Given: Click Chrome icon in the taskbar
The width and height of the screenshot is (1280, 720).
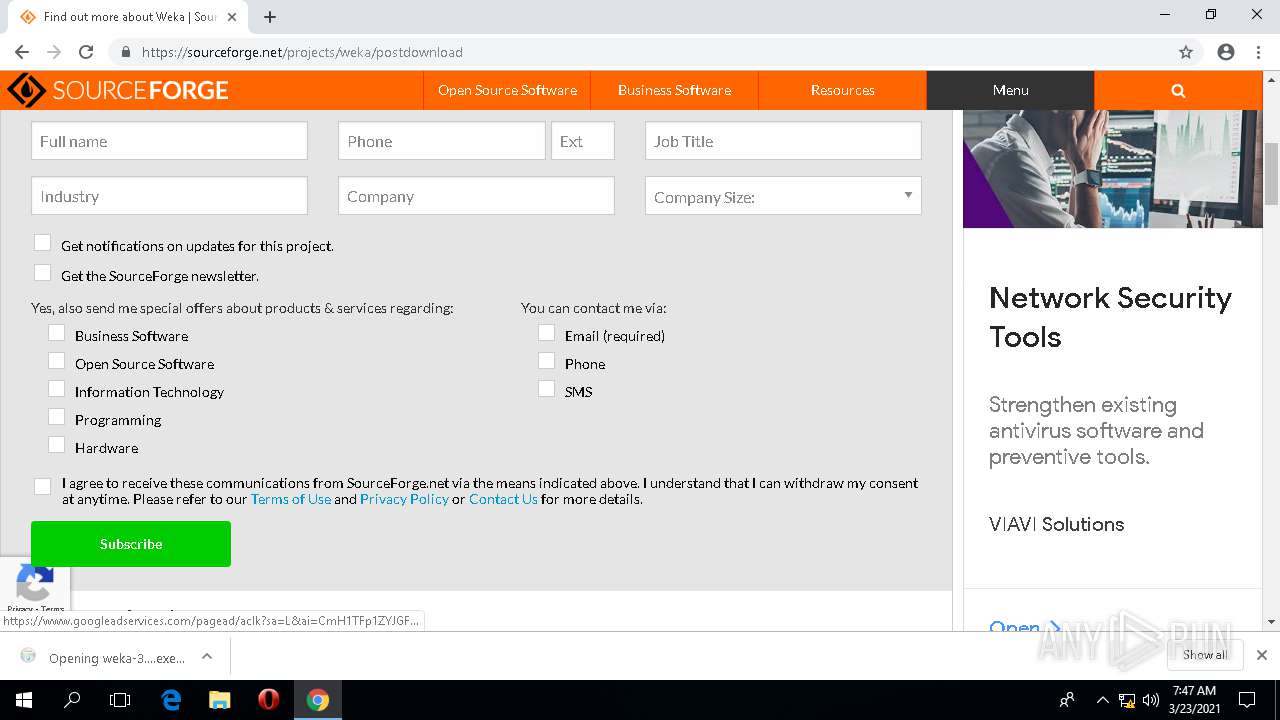Looking at the screenshot, I should click(318, 700).
